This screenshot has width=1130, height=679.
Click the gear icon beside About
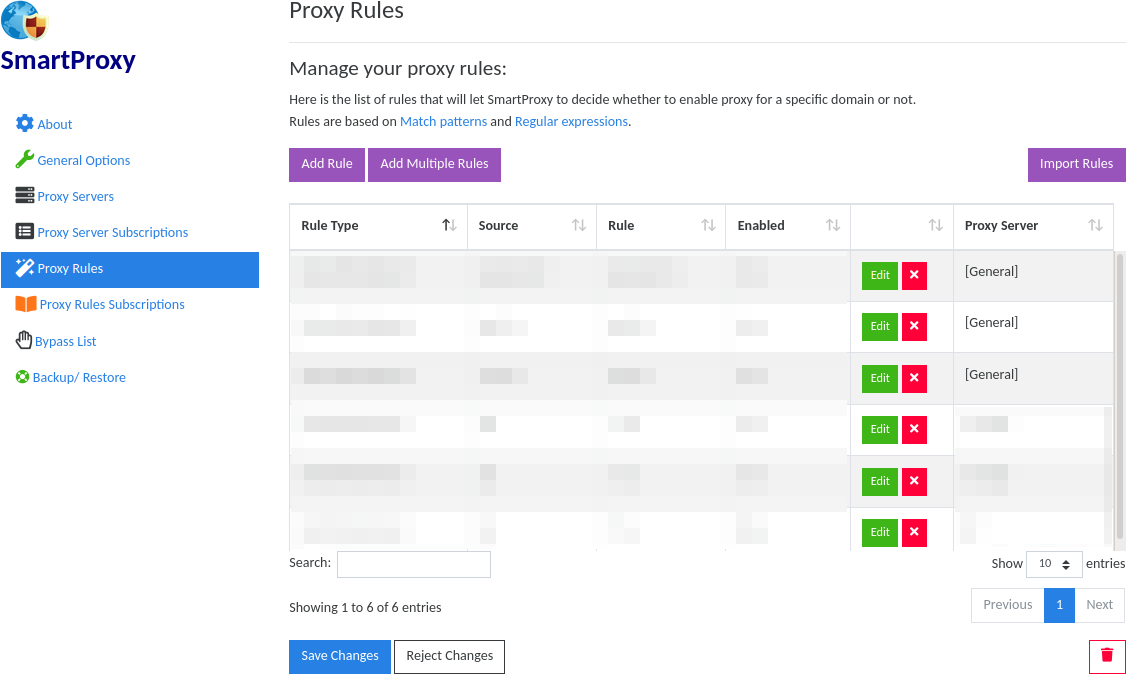(25, 124)
